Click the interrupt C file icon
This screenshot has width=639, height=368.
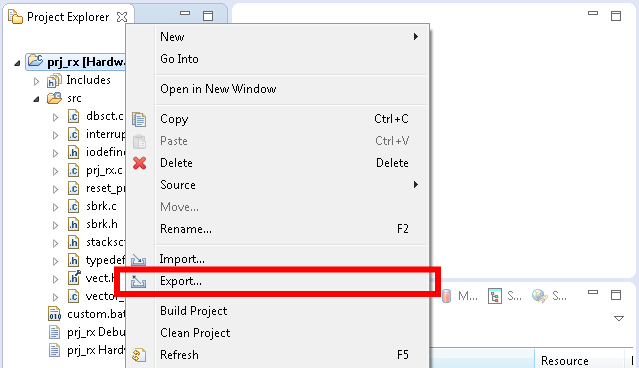[73, 134]
